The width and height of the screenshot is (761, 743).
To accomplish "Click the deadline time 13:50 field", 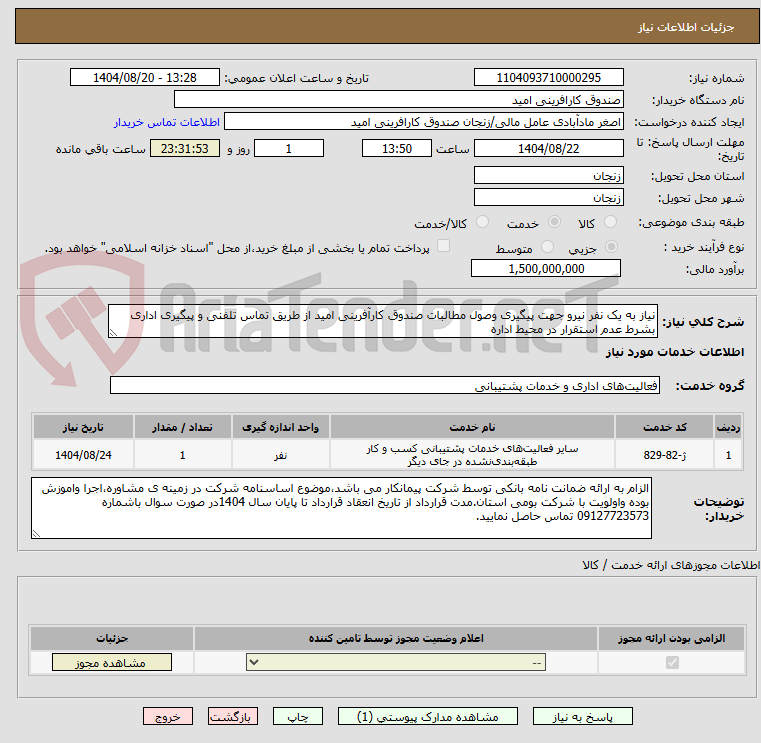I will [x=397, y=148].
